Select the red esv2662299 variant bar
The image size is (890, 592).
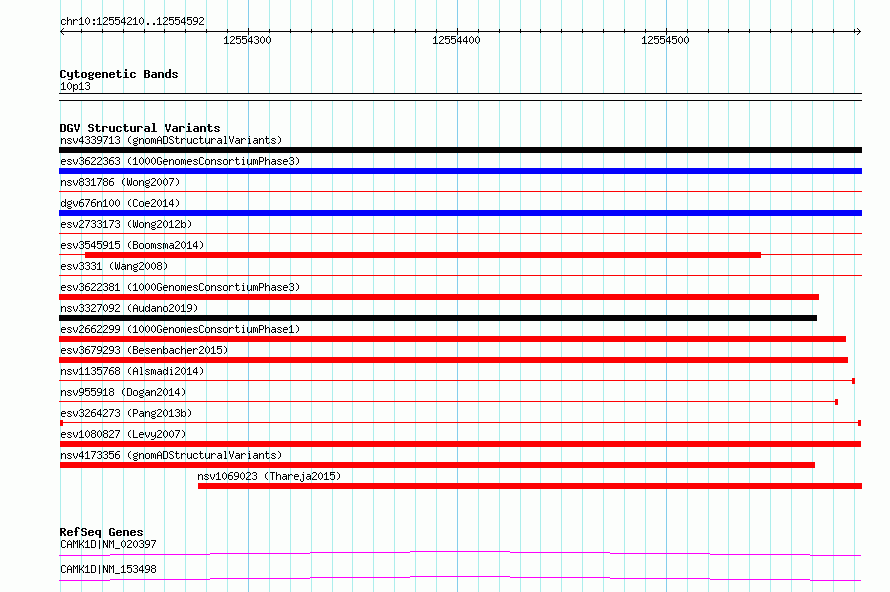452,339
